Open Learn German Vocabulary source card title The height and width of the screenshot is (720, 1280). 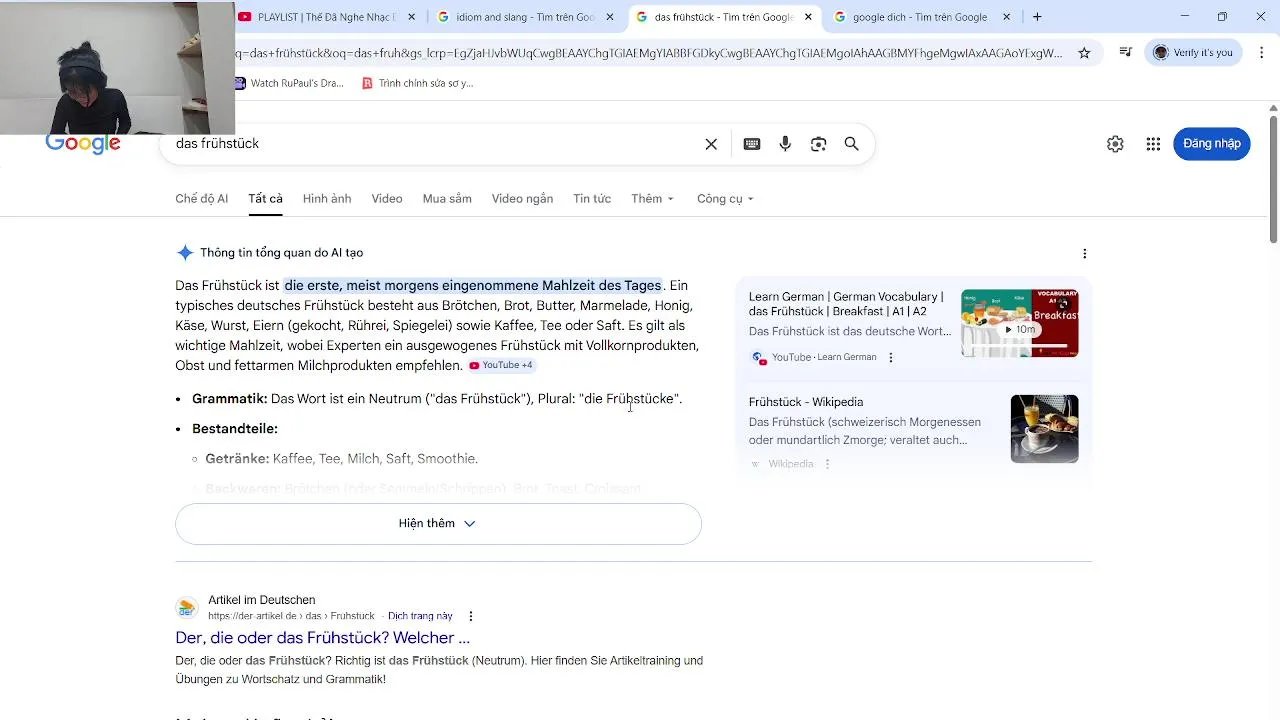pos(846,304)
